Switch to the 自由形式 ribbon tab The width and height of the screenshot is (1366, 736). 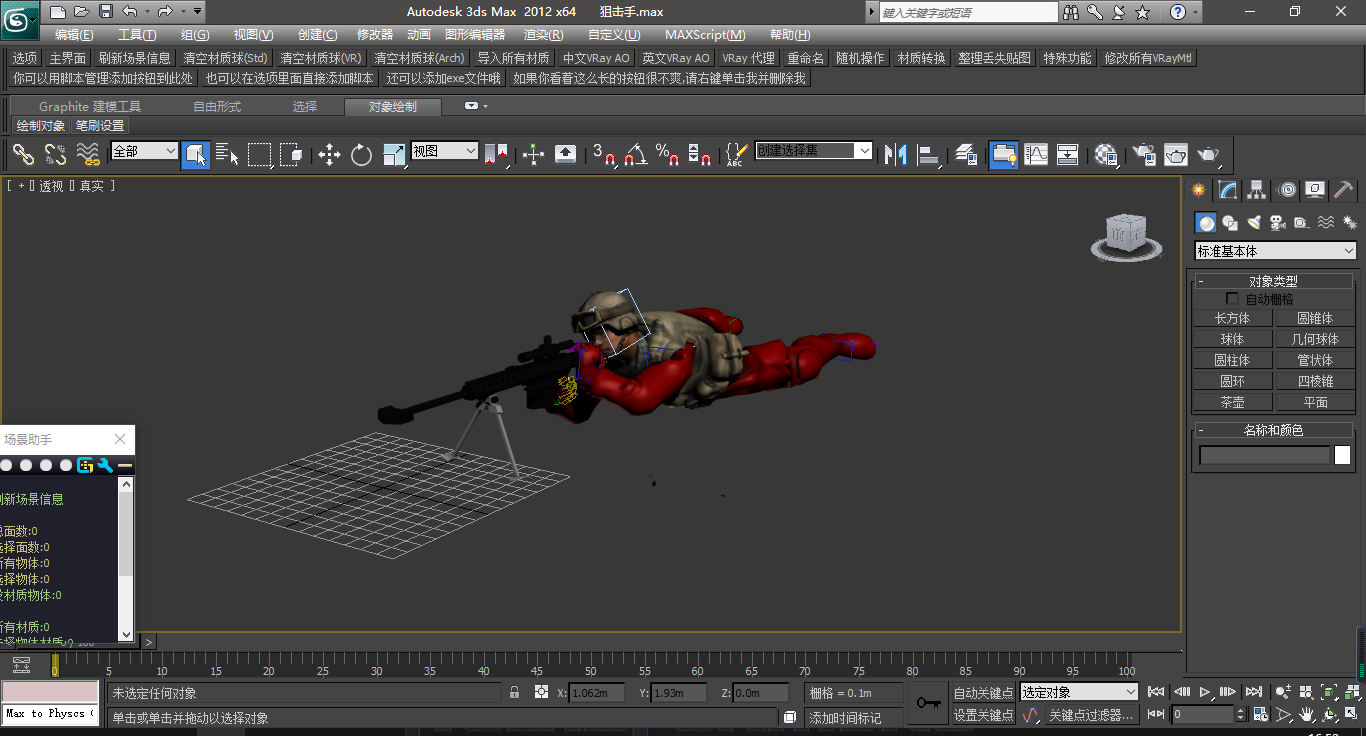click(217, 106)
